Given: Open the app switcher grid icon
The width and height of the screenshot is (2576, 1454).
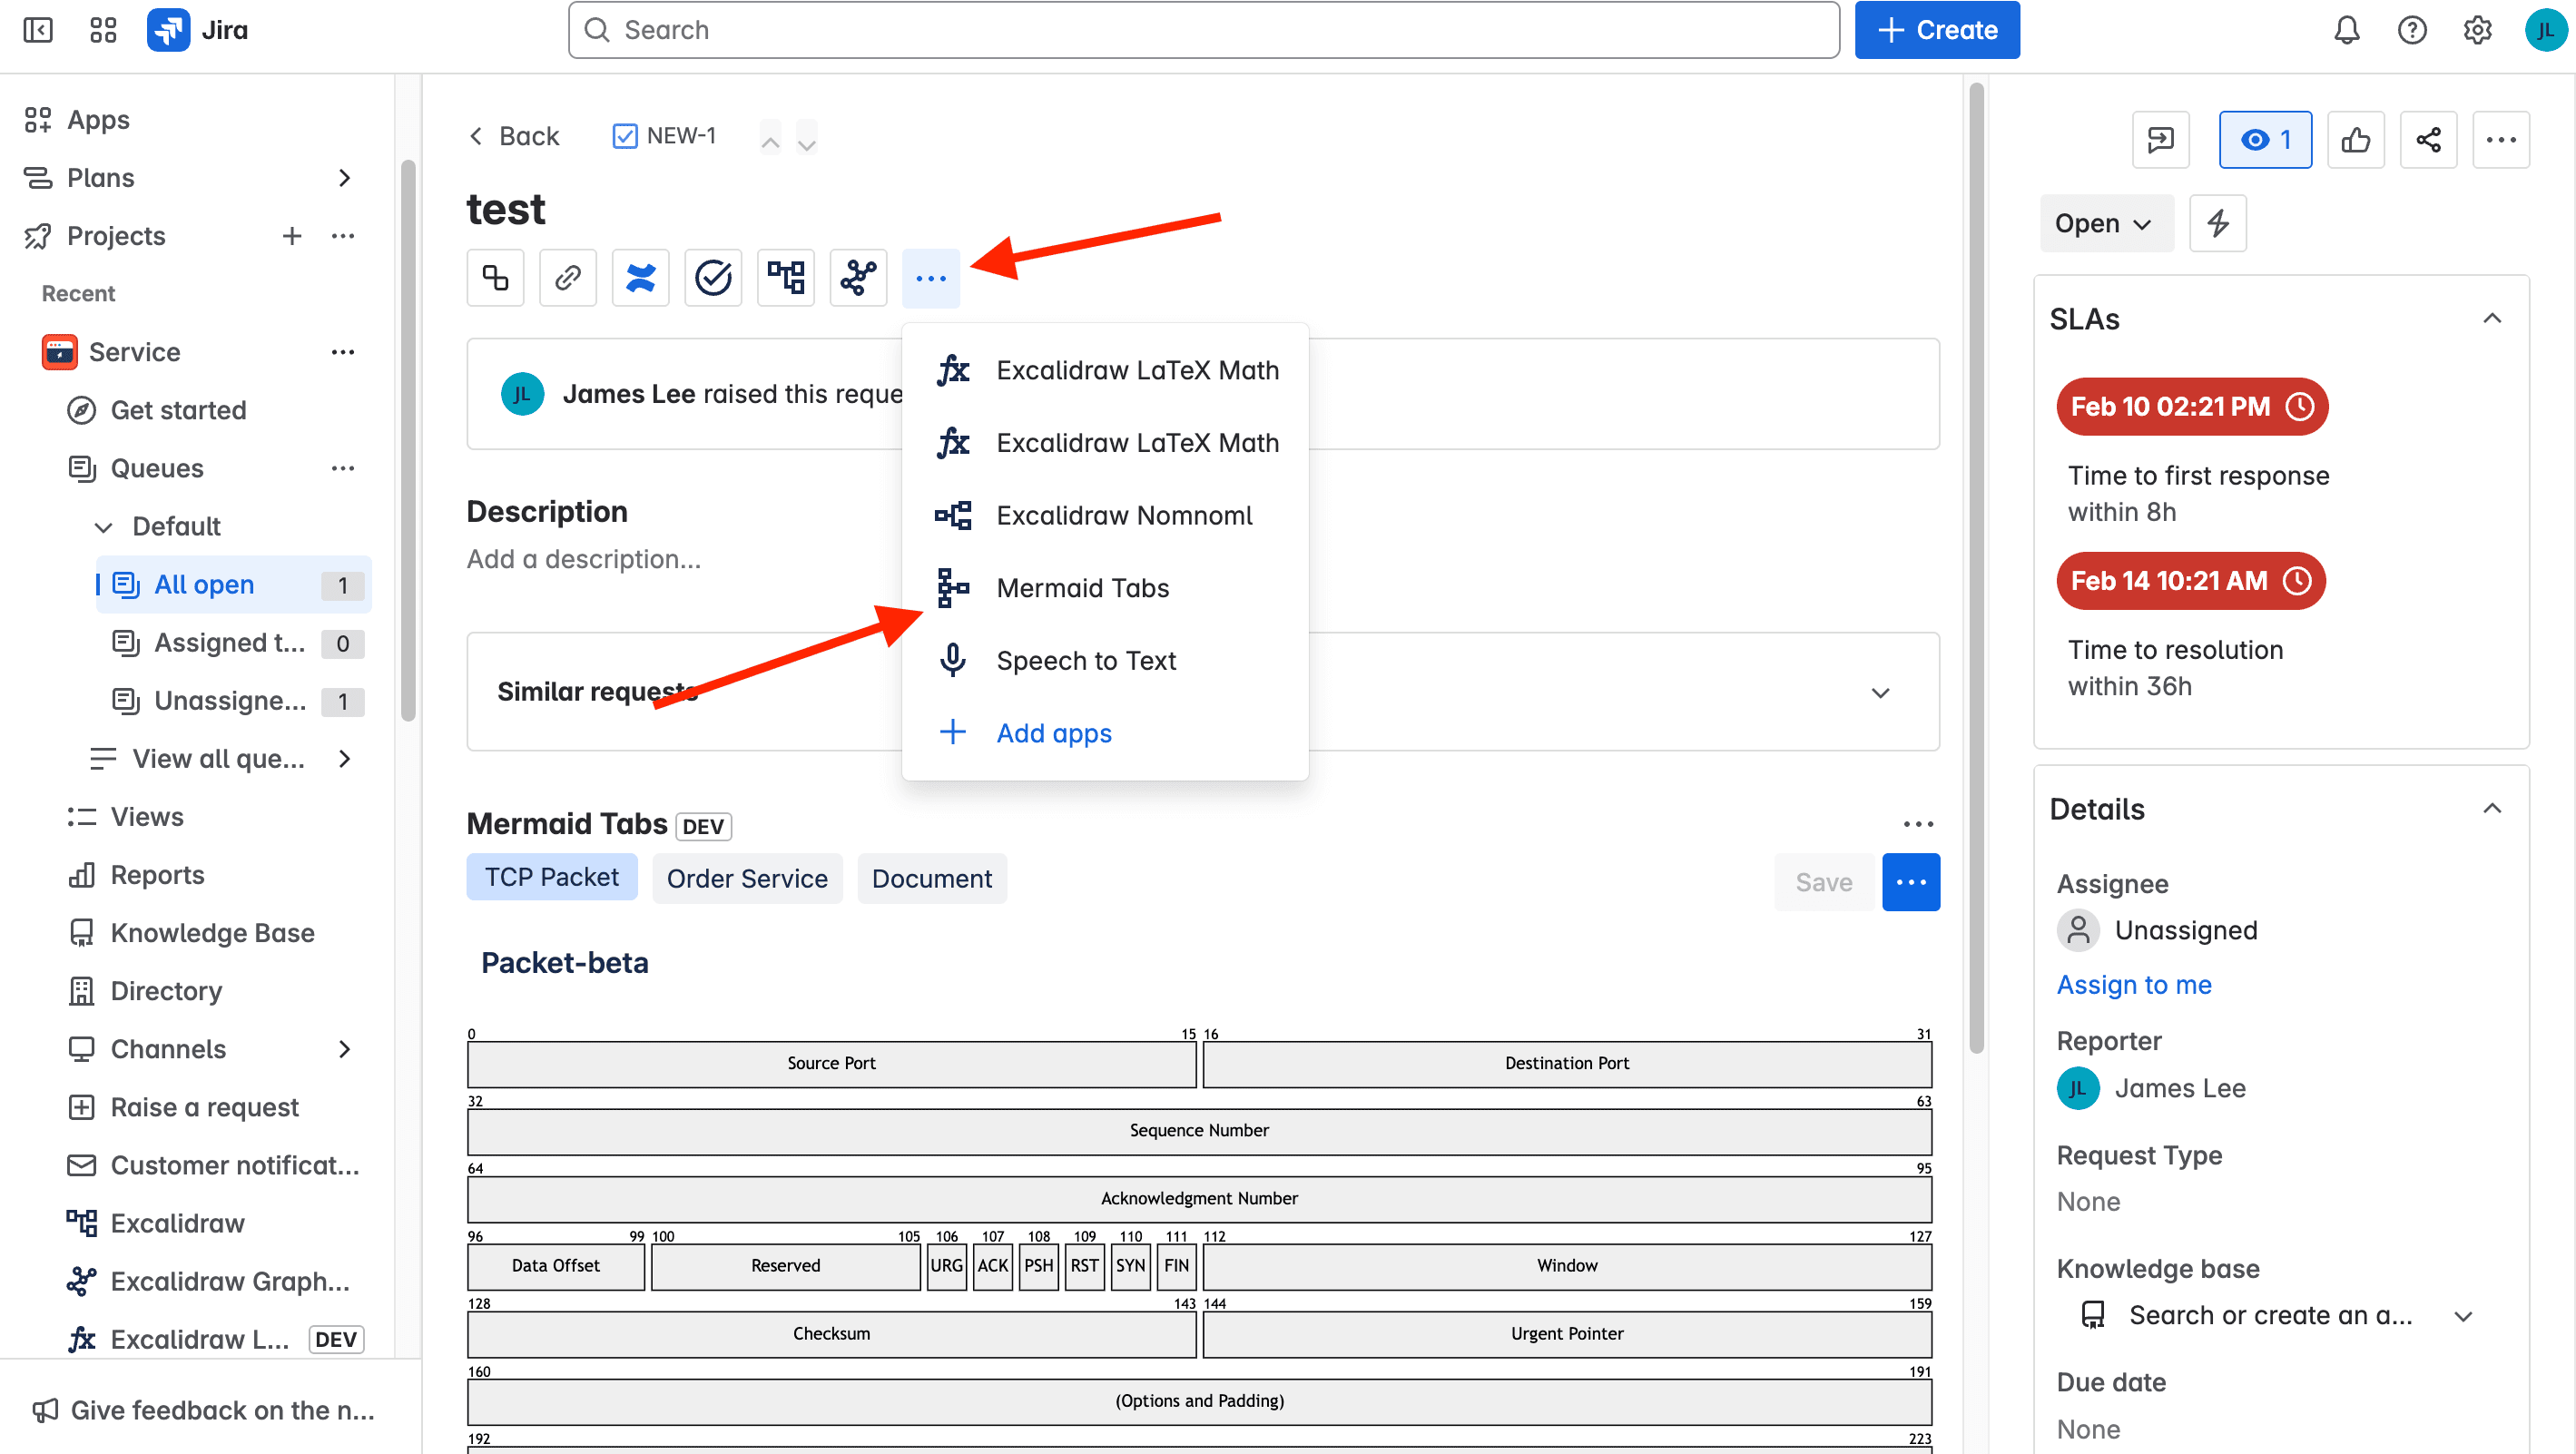Looking at the screenshot, I should click(103, 30).
